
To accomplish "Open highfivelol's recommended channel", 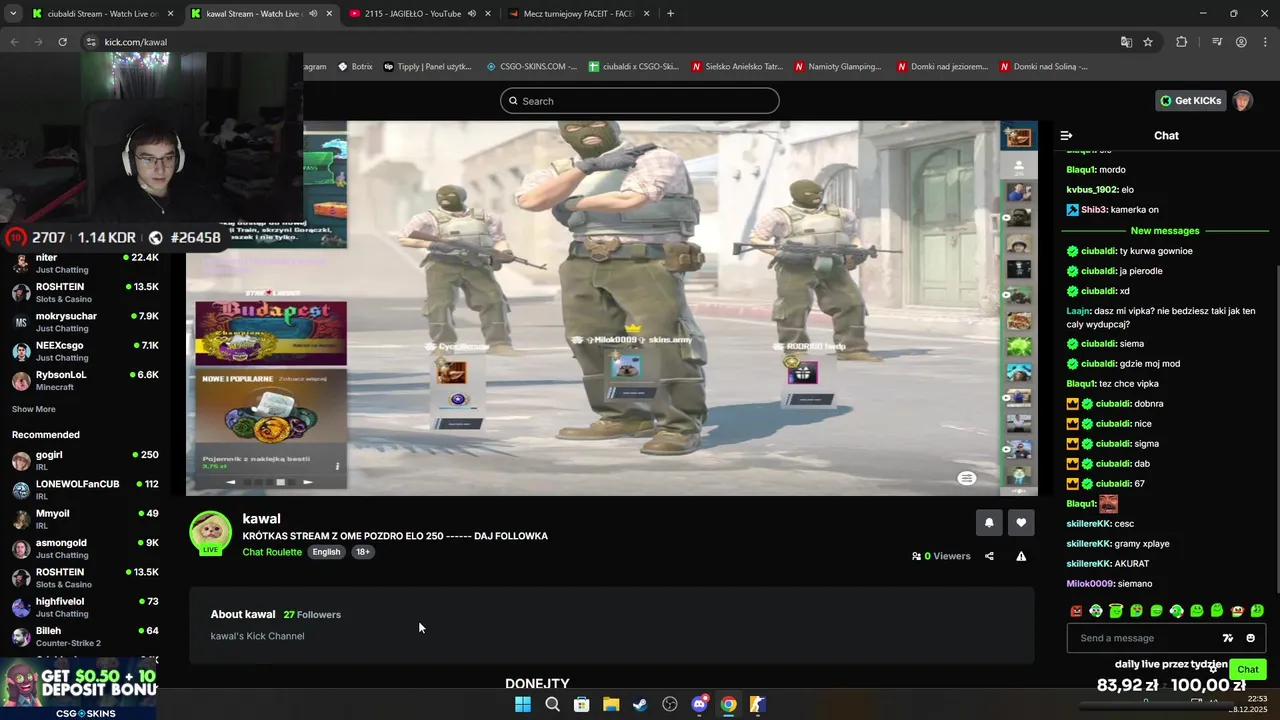I will point(85,607).
